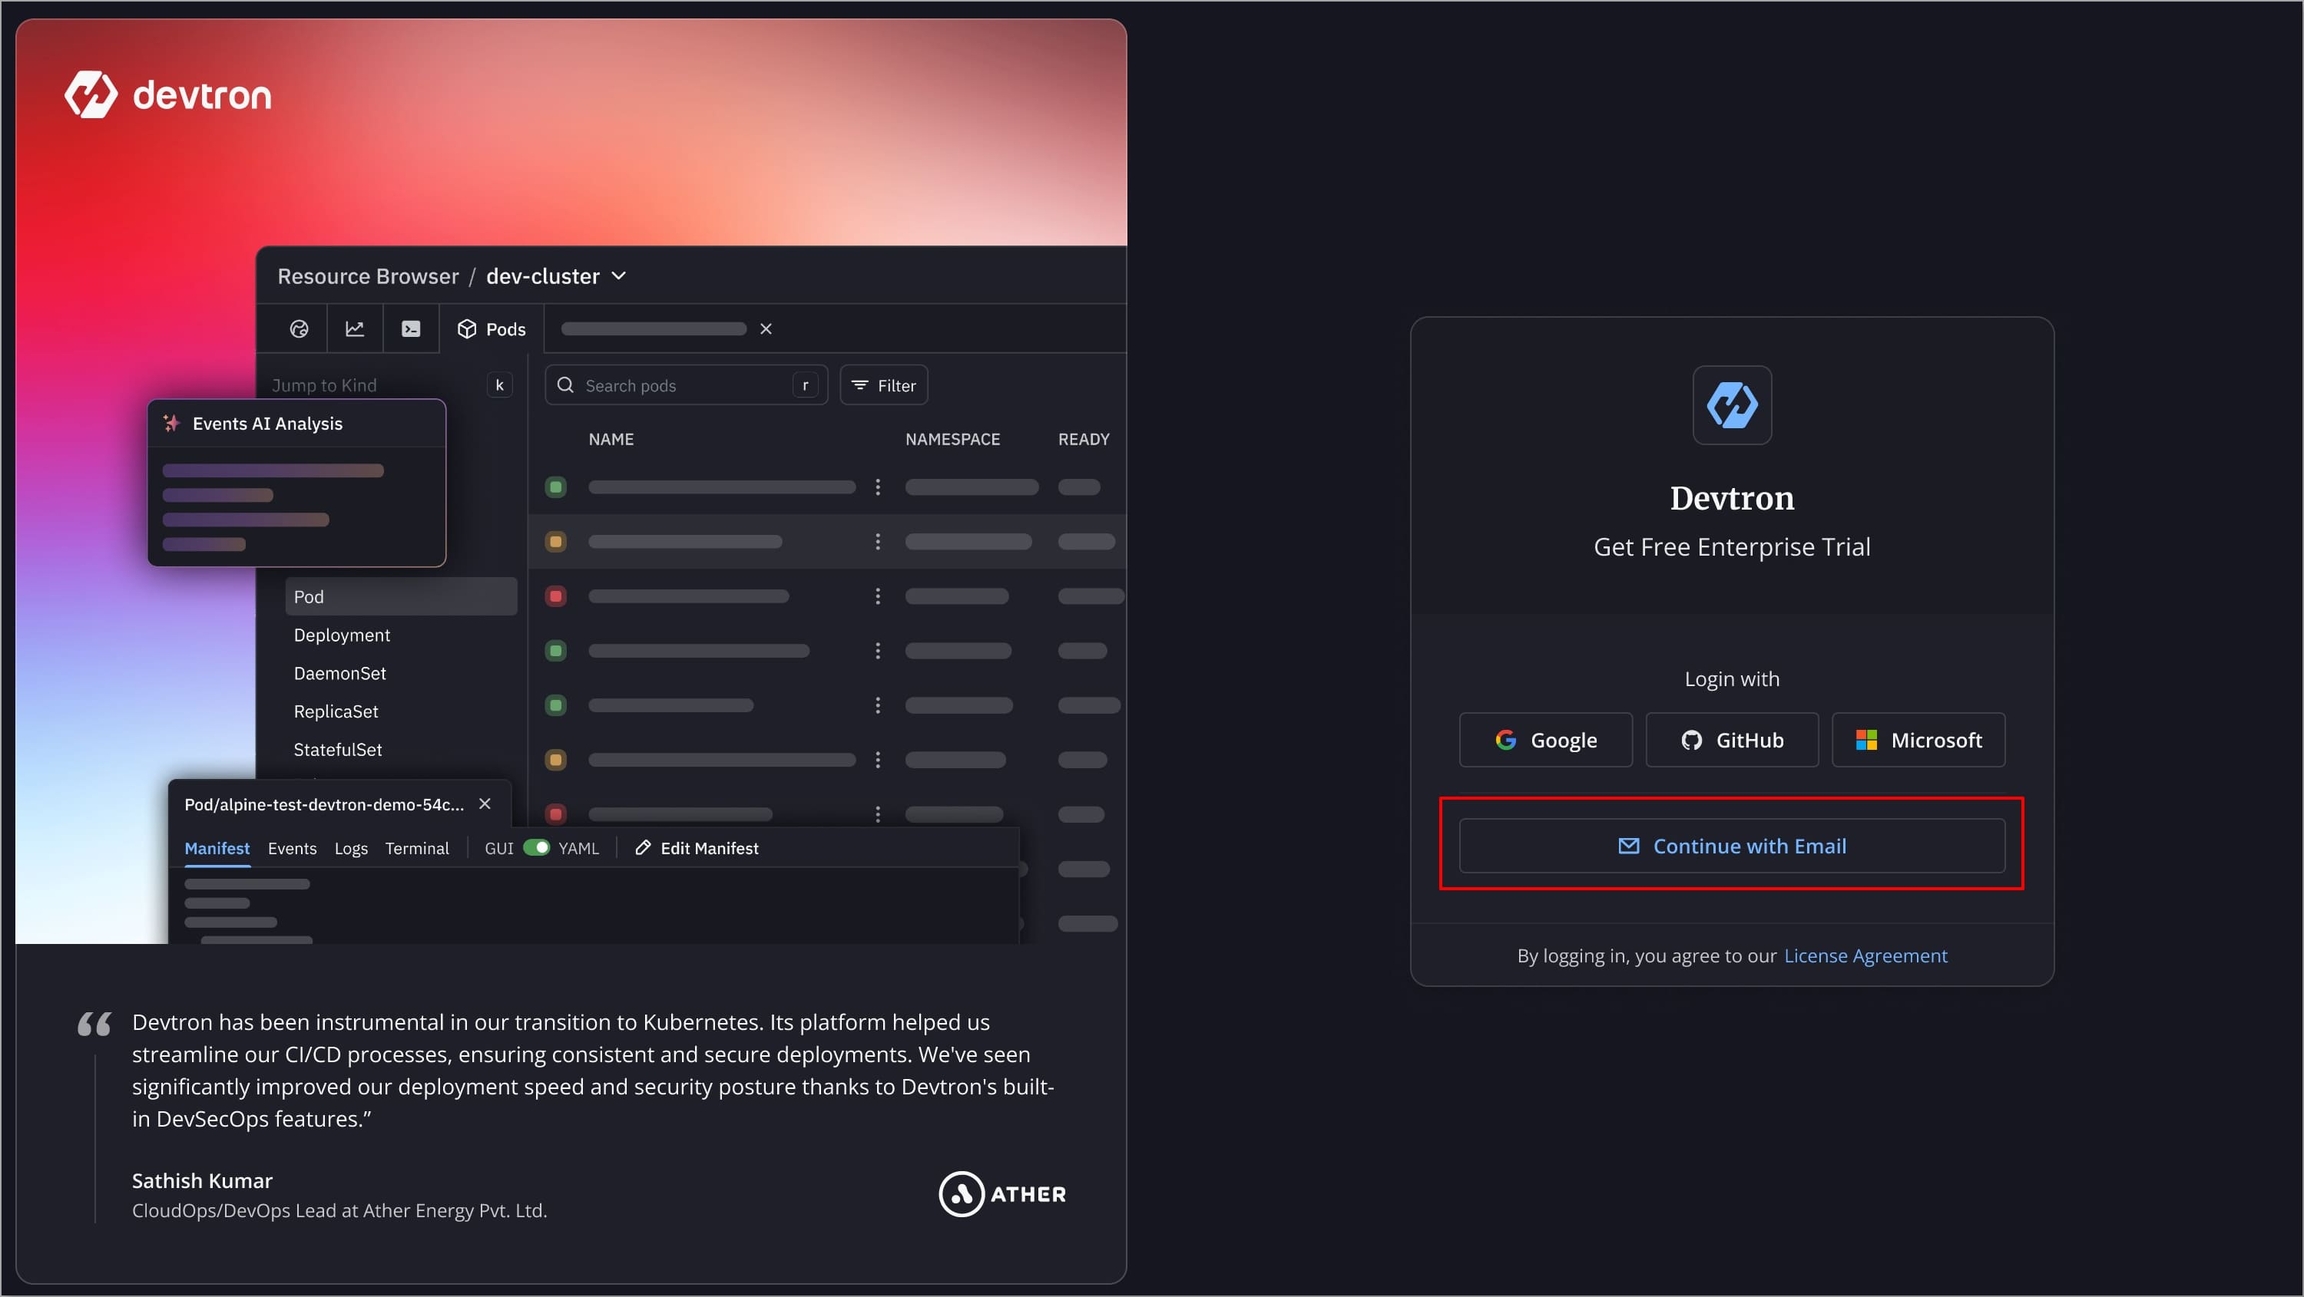Click Edit Manifest

coord(697,848)
